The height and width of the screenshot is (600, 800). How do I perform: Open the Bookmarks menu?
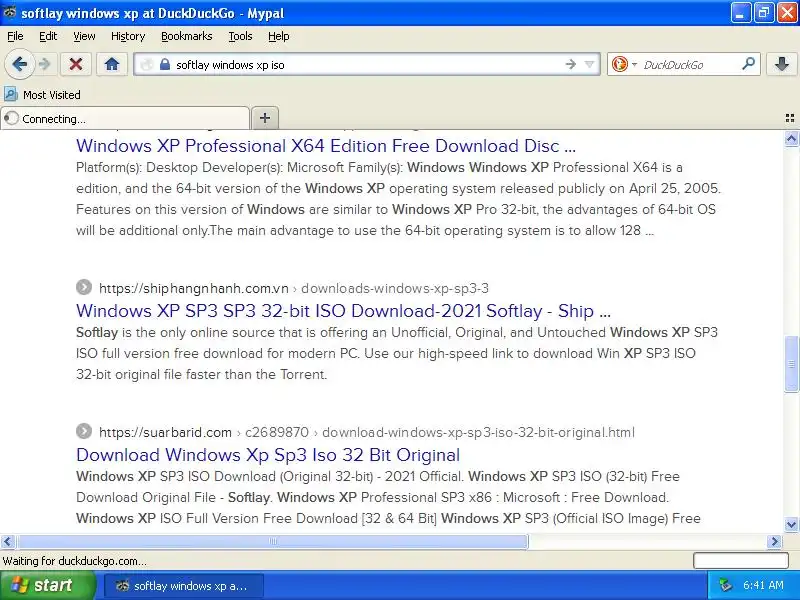[187, 36]
